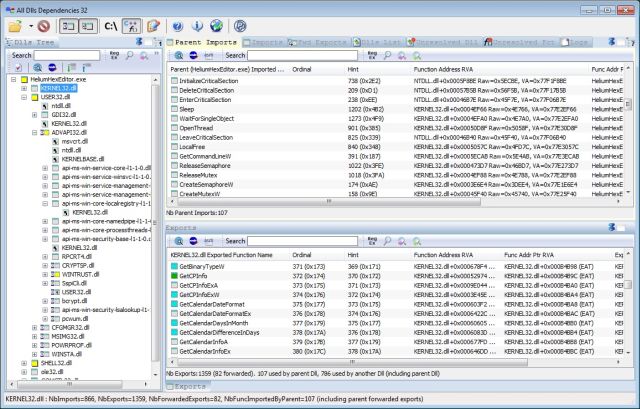
Task: Switch to the Fwd Exports tab
Action: (309, 43)
